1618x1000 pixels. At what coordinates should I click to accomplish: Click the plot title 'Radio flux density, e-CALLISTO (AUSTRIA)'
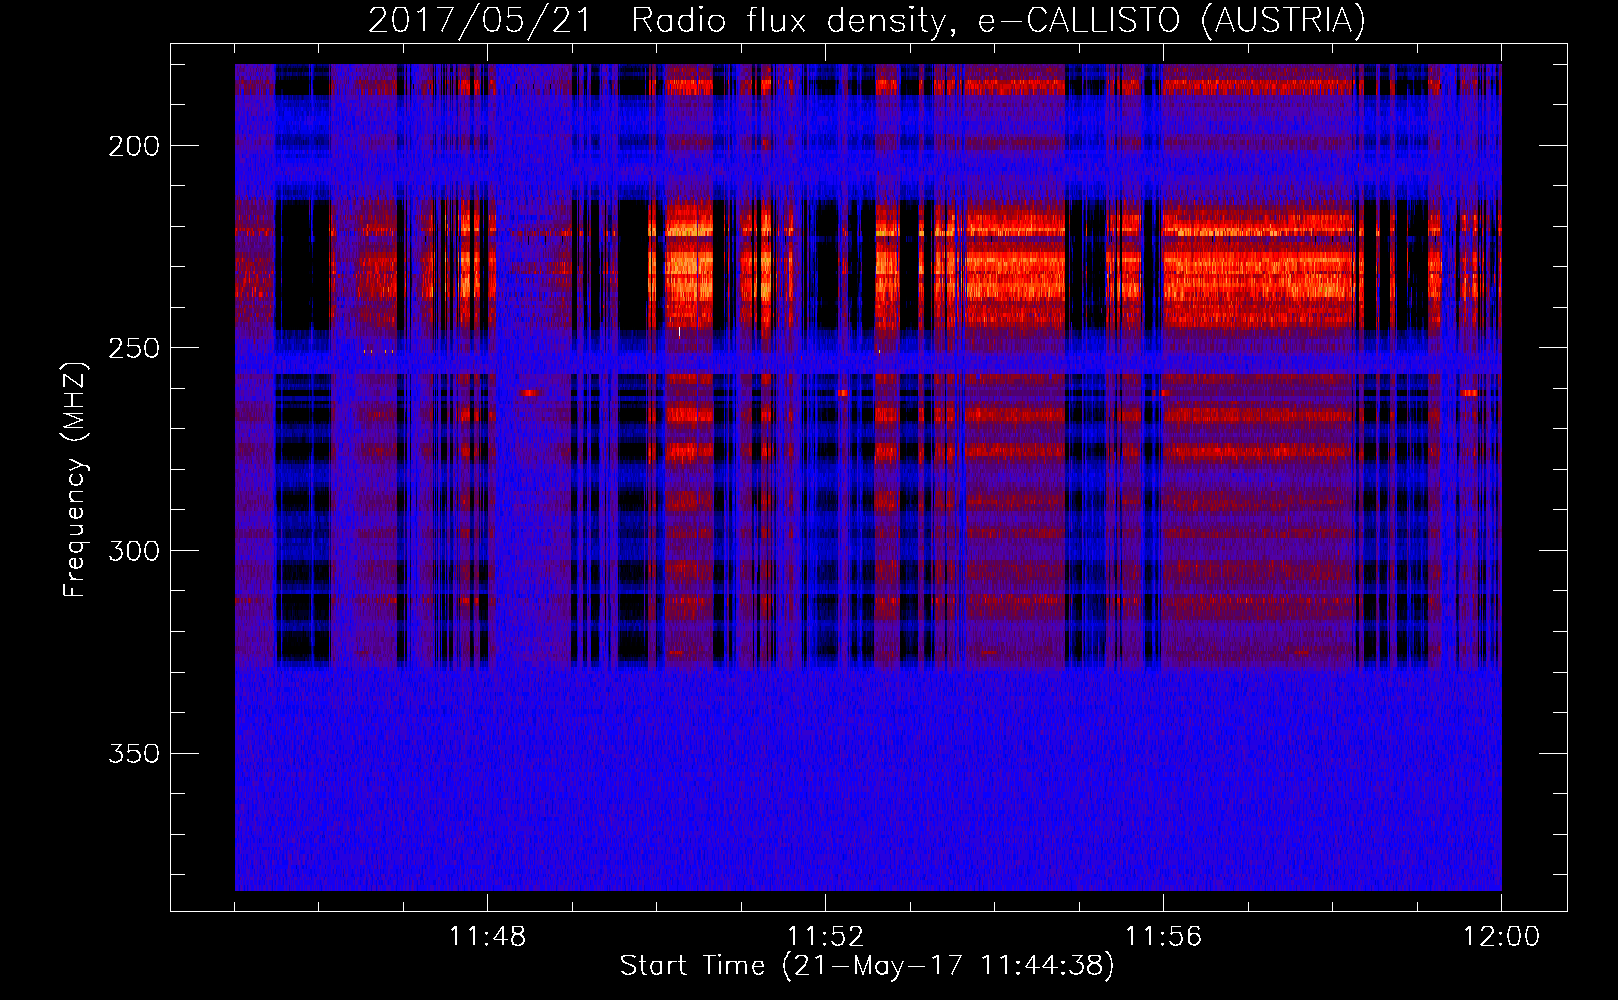(998, 21)
